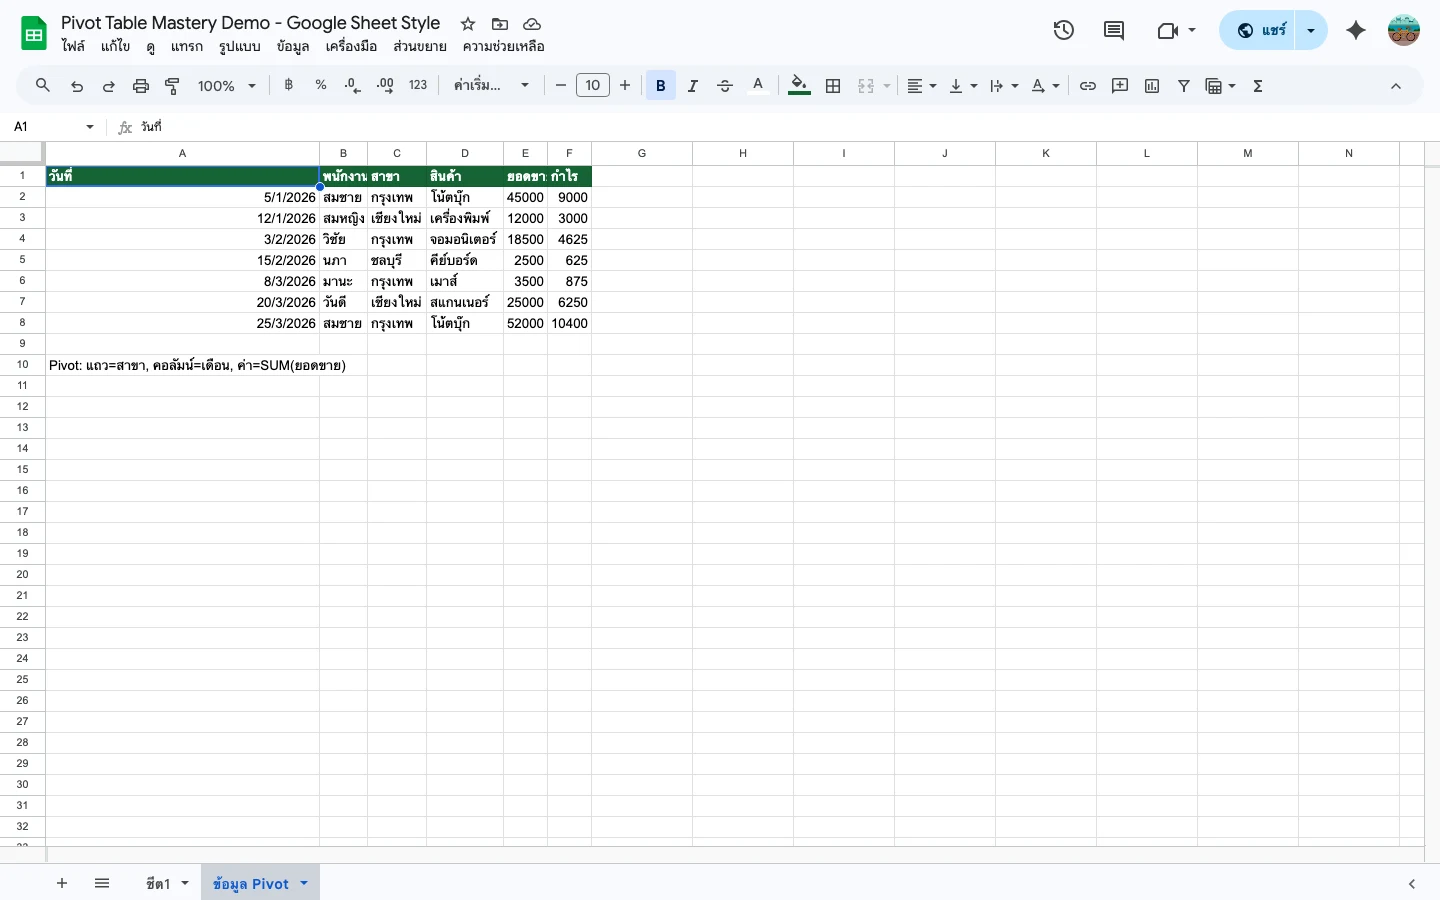This screenshot has height=900, width=1440.
Task: Toggle italic formatting
Action: pos(692,85)
